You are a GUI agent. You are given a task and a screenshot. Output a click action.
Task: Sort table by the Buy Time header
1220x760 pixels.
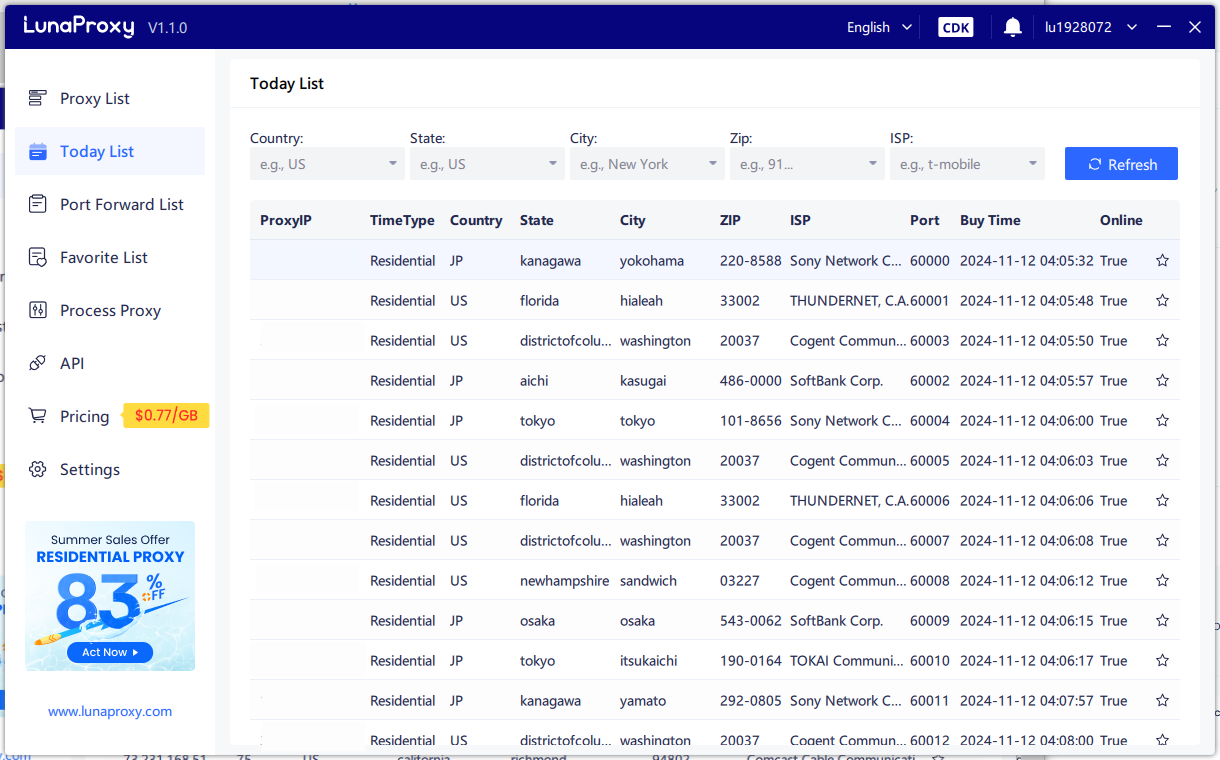point(990,220)
